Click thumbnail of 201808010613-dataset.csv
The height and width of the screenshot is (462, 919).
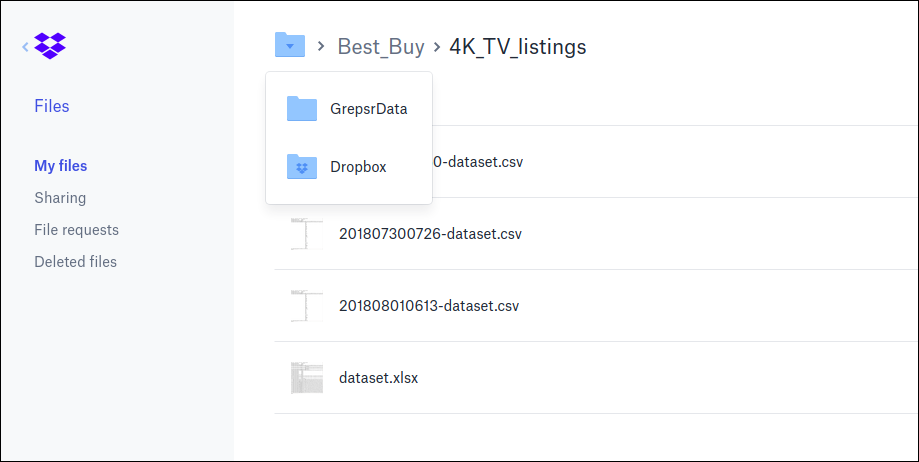pyautogui.click(x=307, y=306)
